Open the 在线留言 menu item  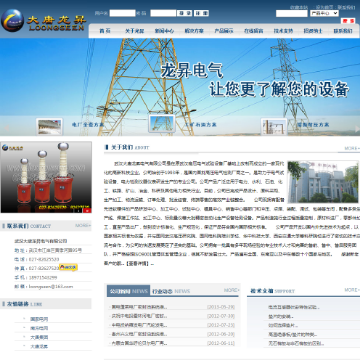[x=253, y=31]
